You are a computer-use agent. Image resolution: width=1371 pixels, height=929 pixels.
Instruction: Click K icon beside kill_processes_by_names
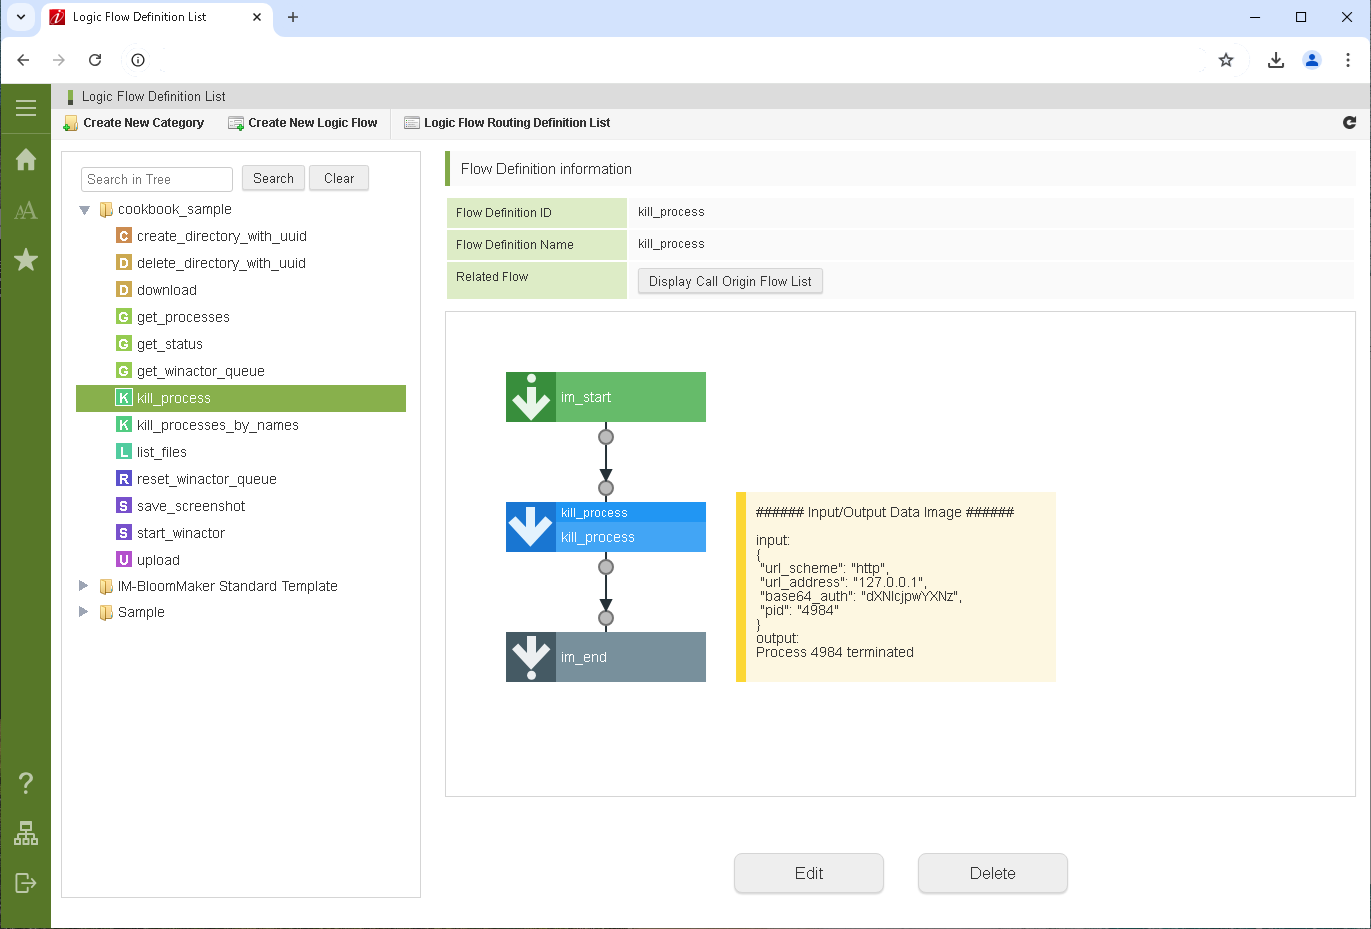tap(124, 425)
